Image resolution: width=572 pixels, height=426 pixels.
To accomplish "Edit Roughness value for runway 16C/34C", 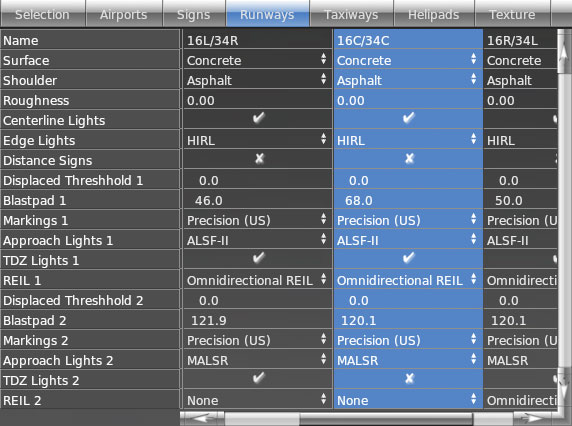I will [408, 100].
